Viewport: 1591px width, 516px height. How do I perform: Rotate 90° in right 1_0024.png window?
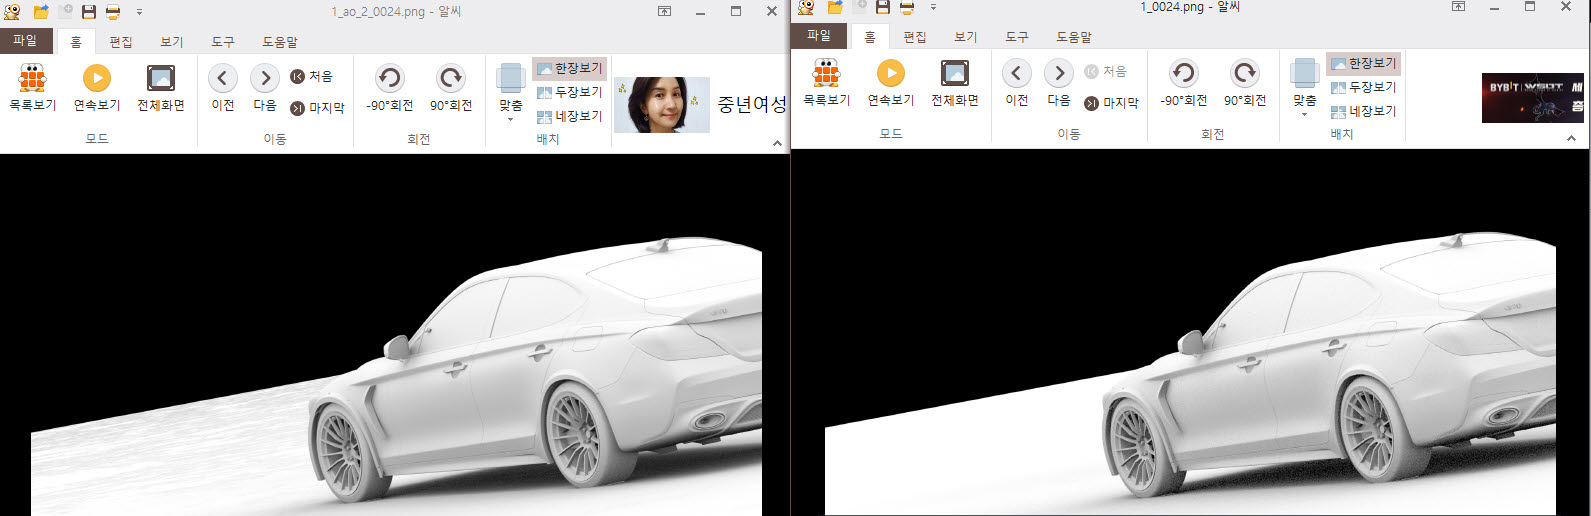[x=1245, y=82]
